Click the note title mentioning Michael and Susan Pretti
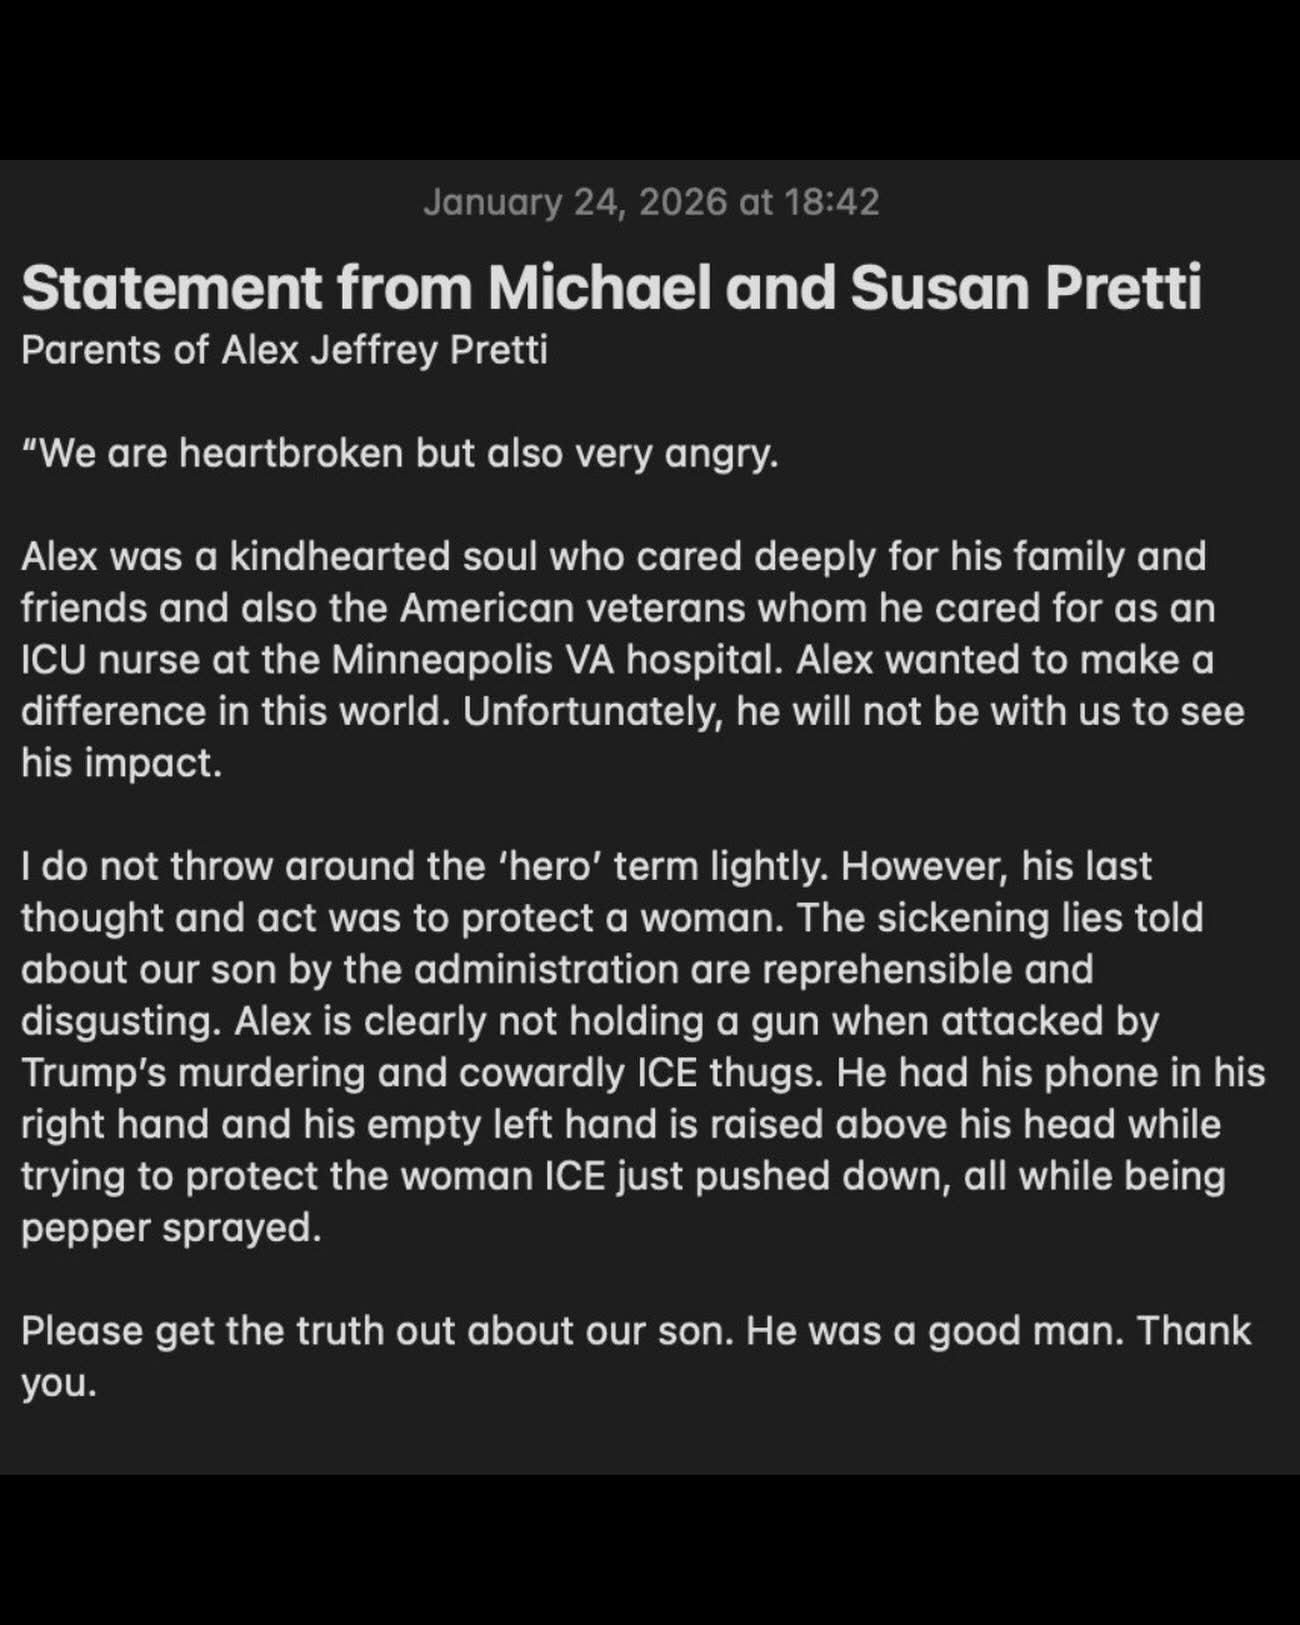The height and width of the screenshot is (1625, 1300). 611,288
